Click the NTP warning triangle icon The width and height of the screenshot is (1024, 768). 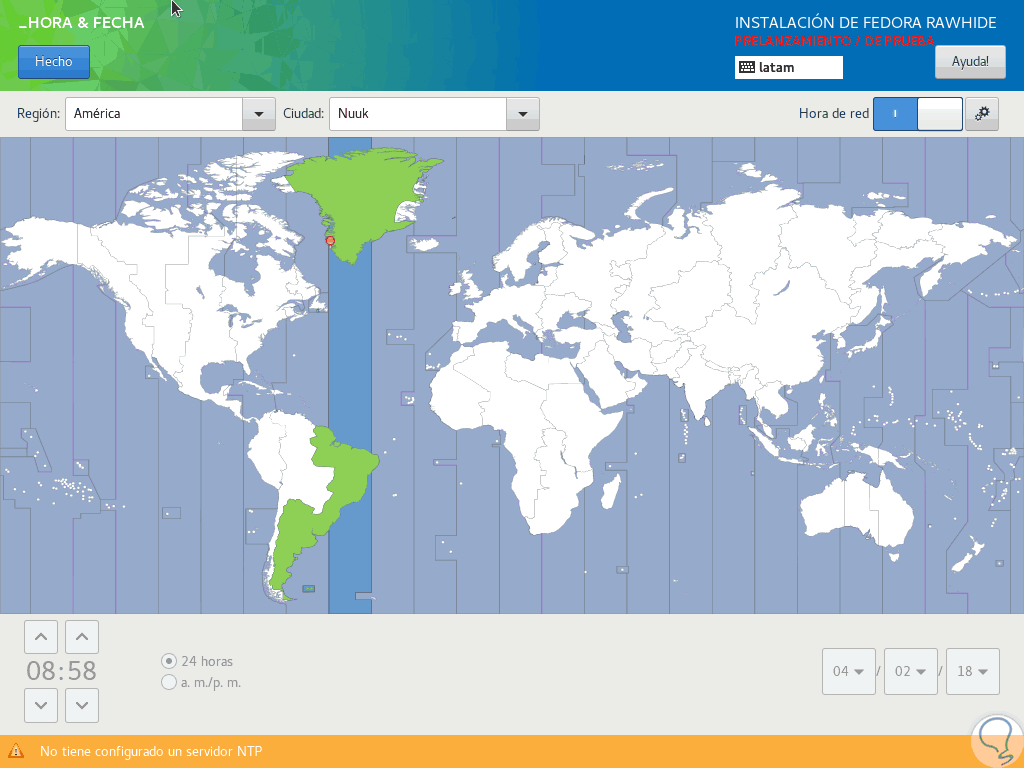(16, 751)
